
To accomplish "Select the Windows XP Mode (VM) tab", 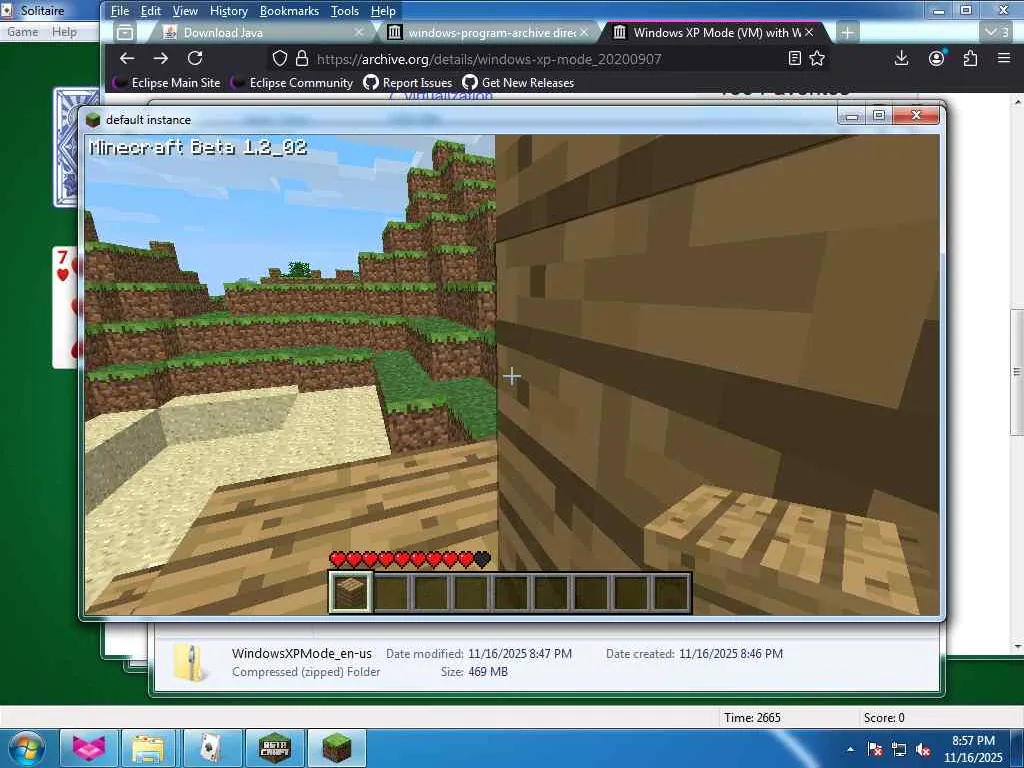I will (x=715, y=32).
